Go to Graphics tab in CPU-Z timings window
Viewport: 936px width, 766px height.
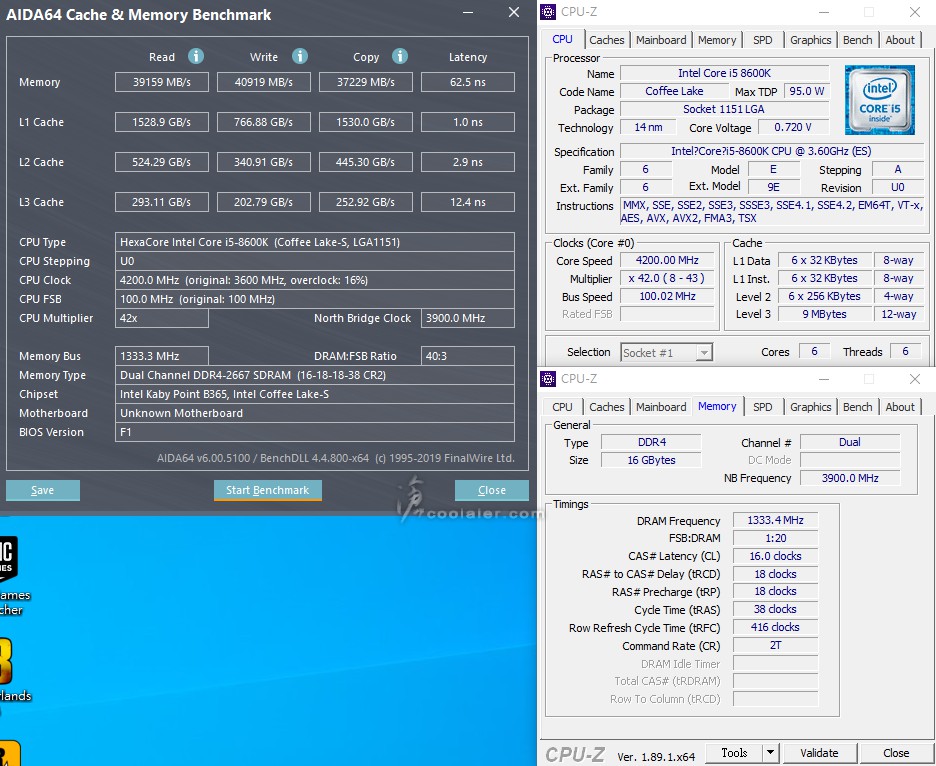(x=811, y=407)
